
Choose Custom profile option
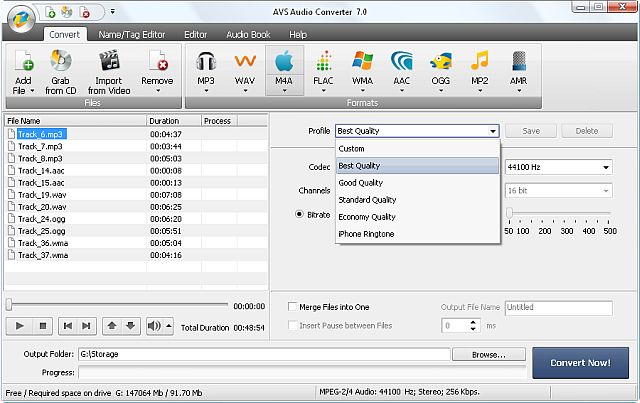coord(418,149)
